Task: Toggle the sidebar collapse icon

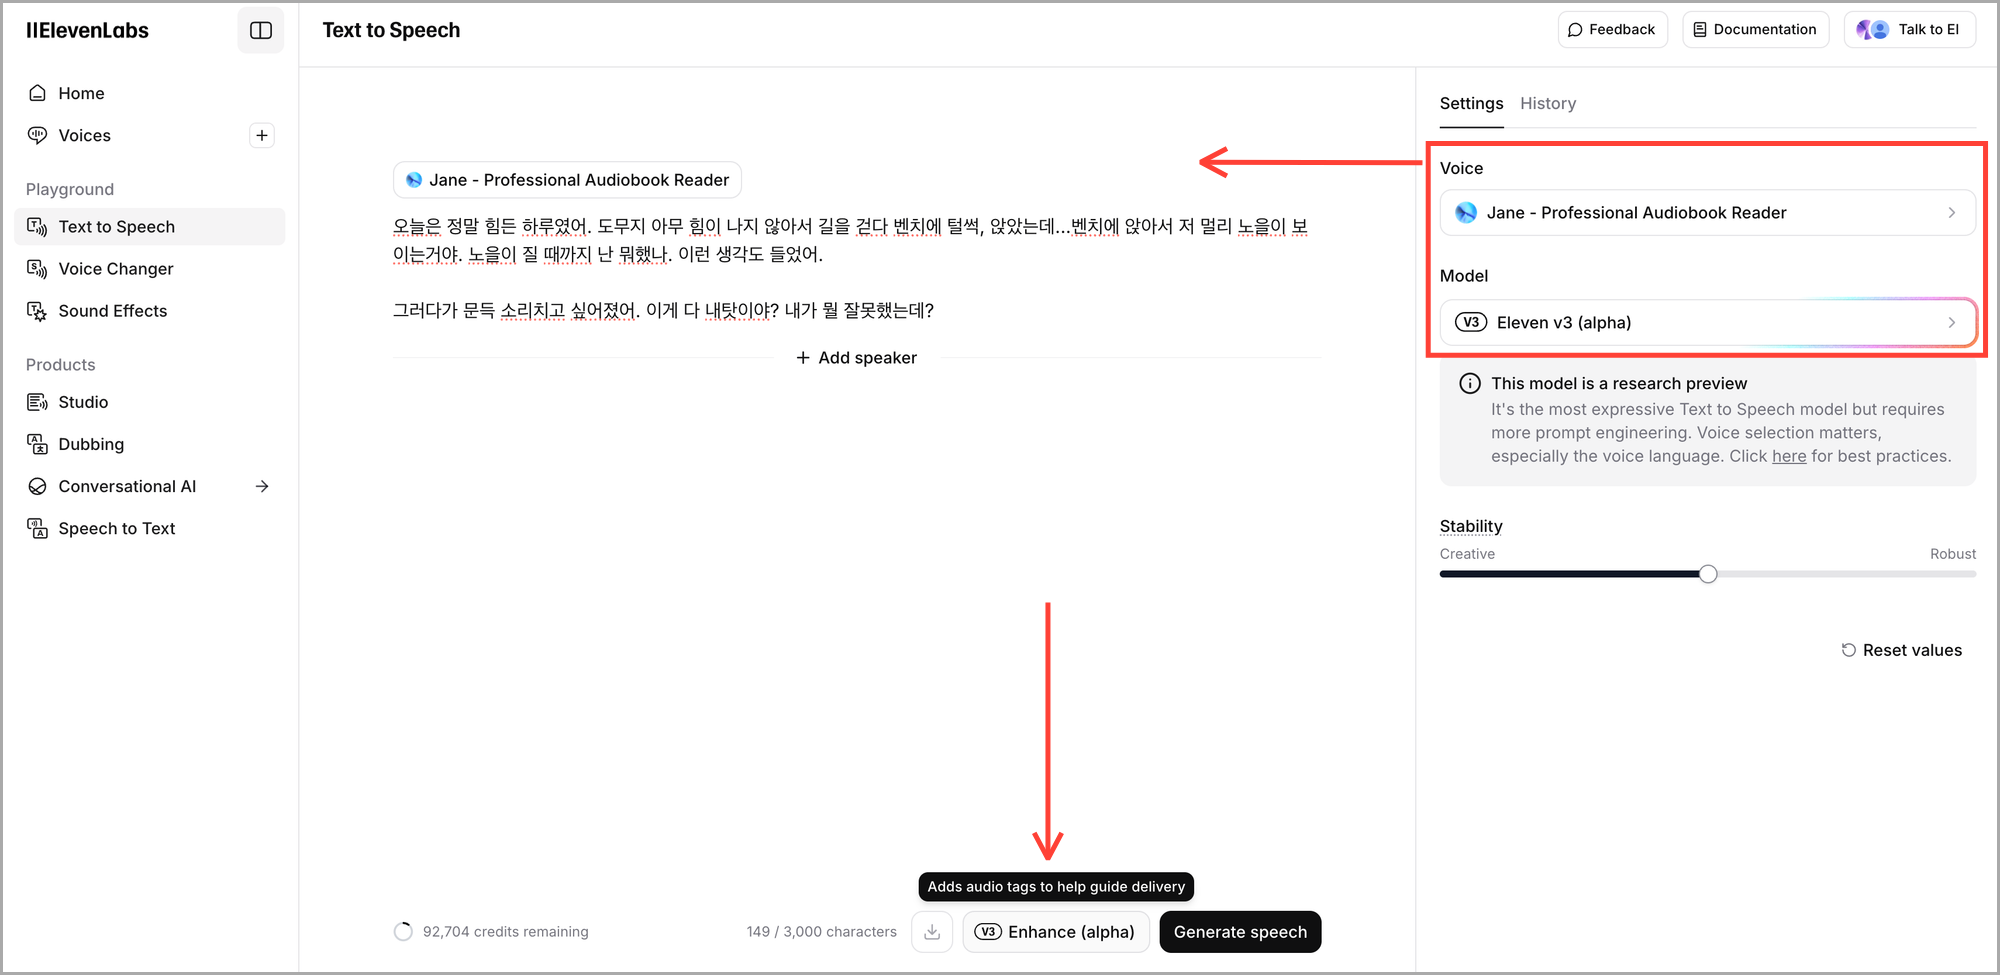Action: click(x=261, y=30)
